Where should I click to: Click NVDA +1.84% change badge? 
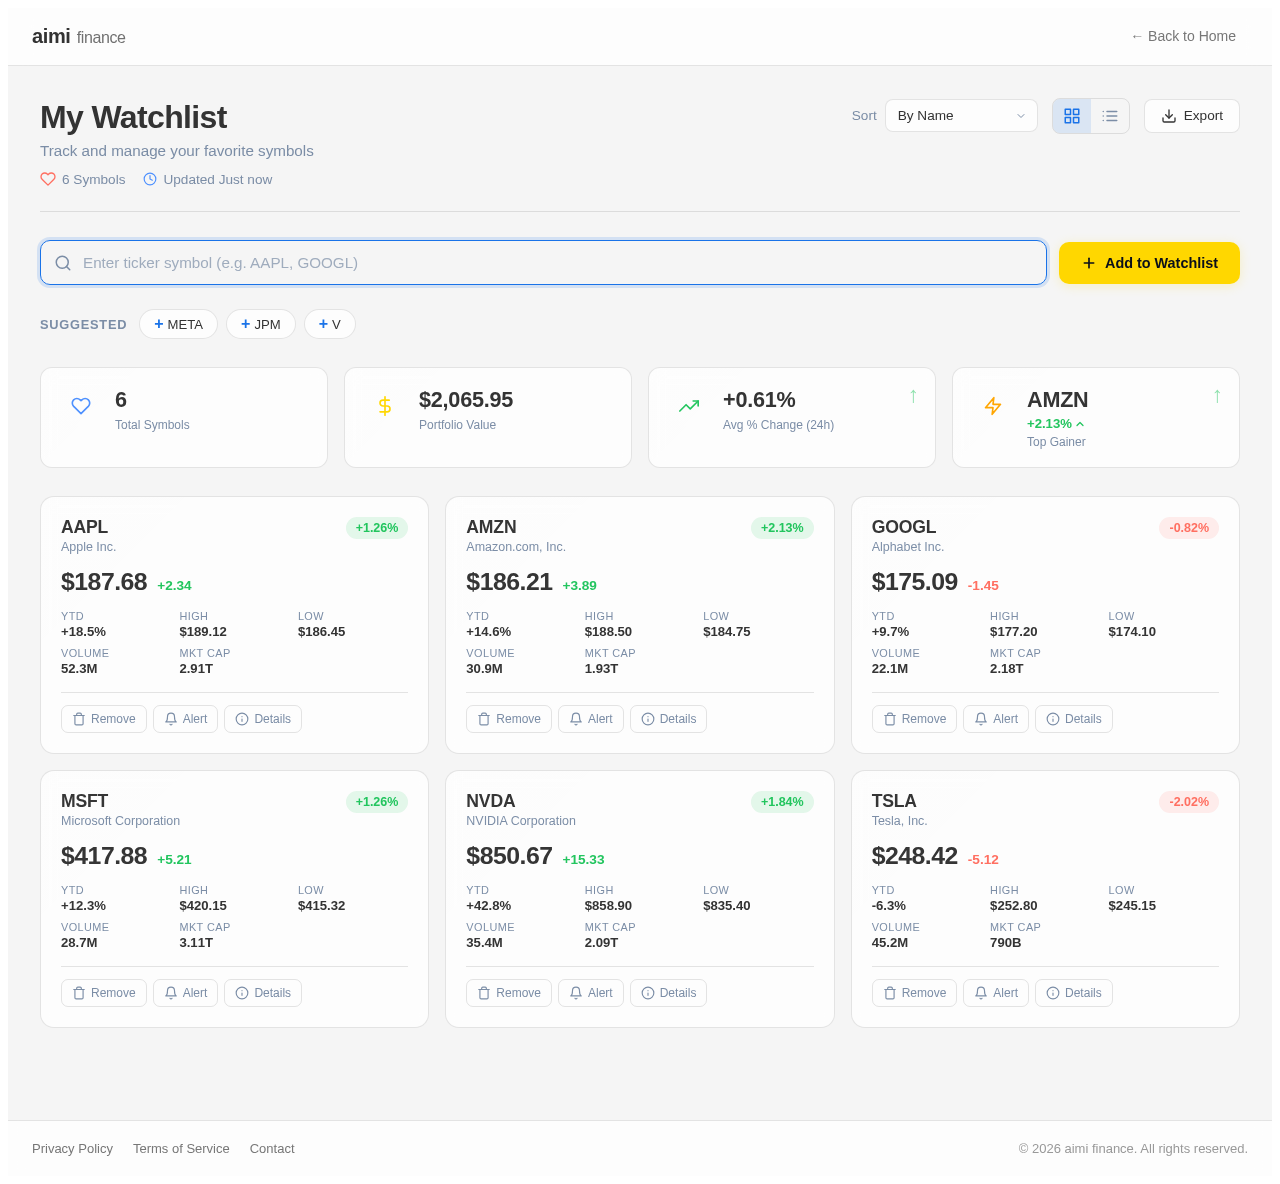point(782,802)
